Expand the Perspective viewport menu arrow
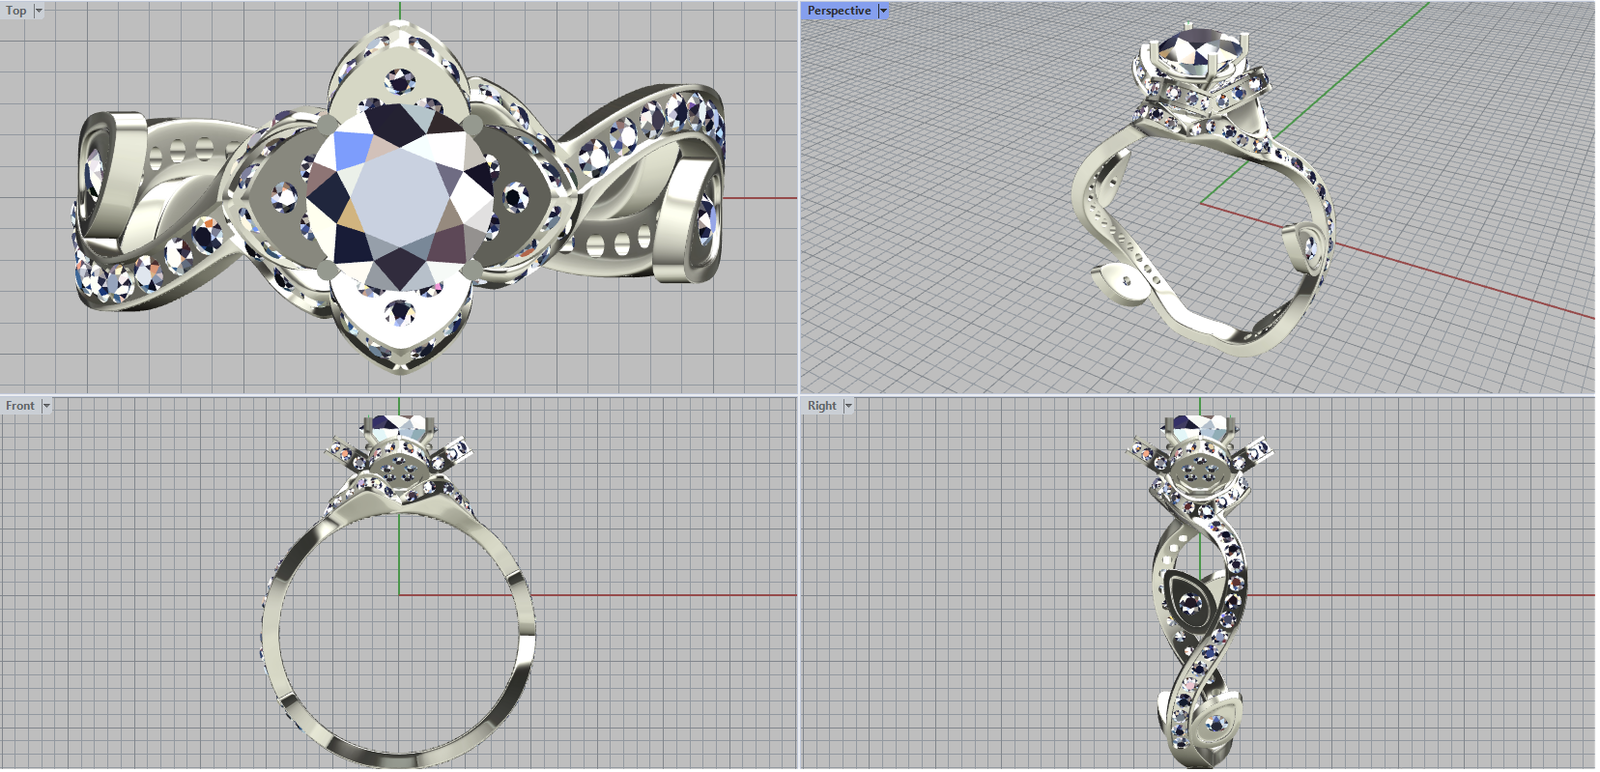The height and width of the screenshot is (772, 1600). click(883, 11)
